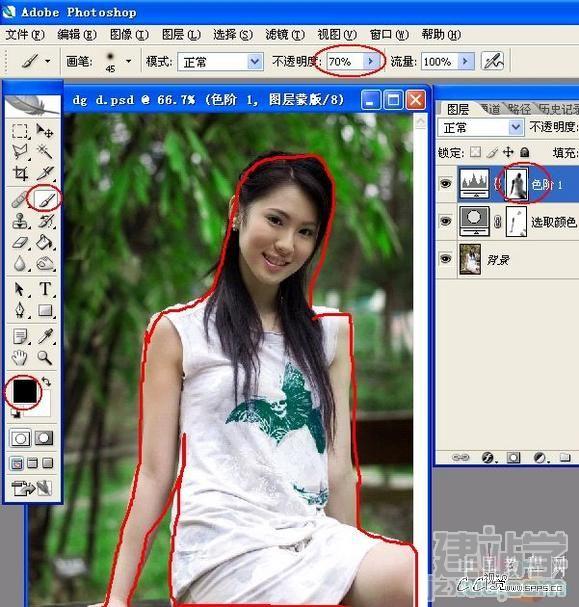Expand the 不透明度 70% slider arrow
579x607 pixels.
(x=370, y=61)
